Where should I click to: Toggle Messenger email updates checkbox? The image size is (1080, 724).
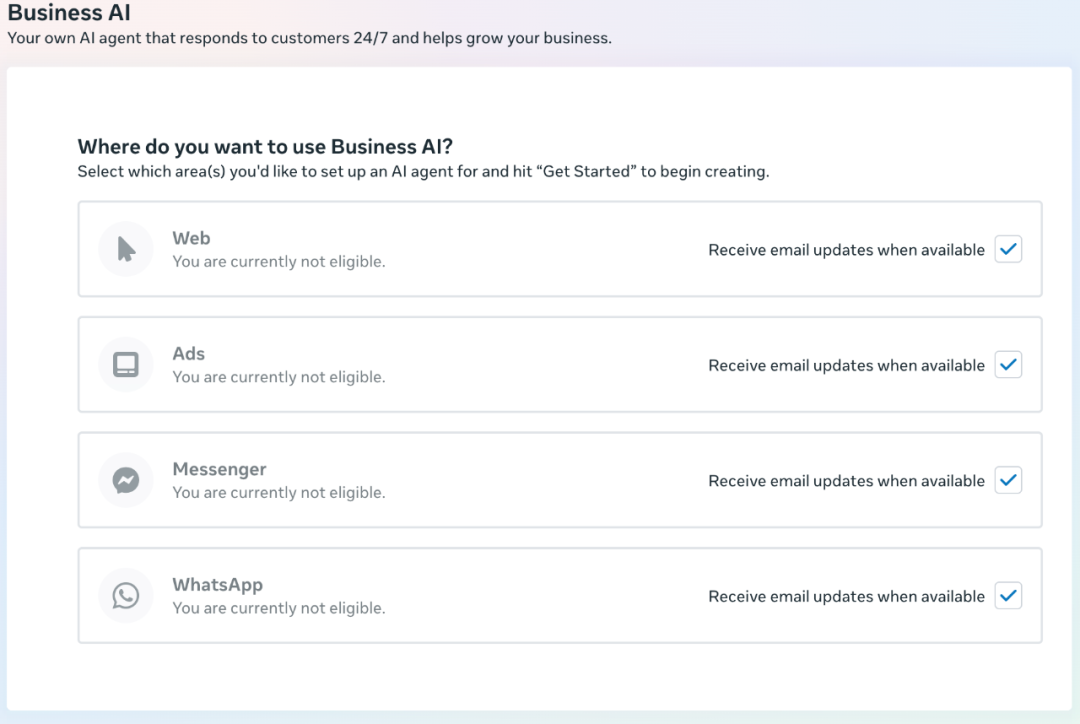tap(1008, 481)
